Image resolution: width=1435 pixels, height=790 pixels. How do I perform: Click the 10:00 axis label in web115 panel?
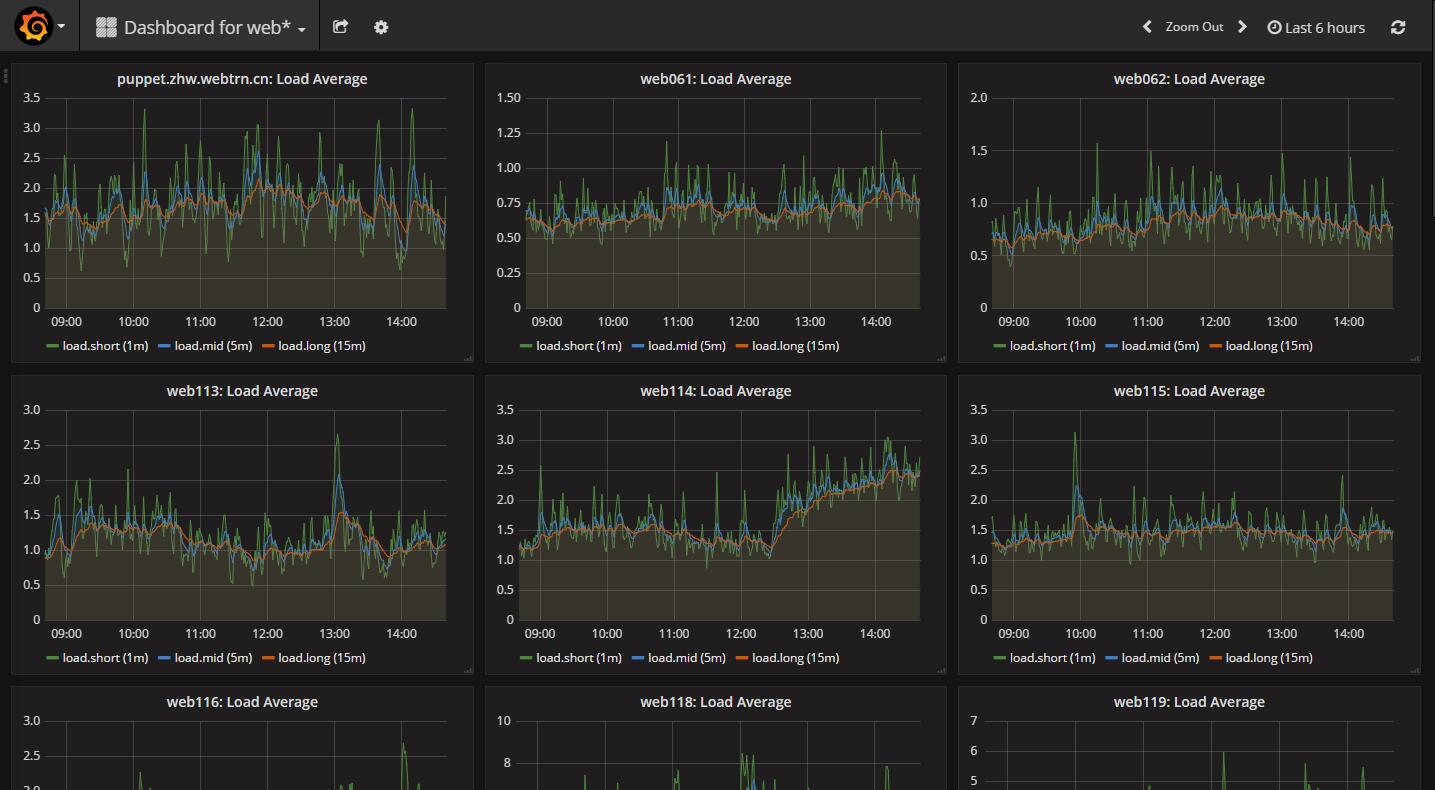[x=1080, y=634]
